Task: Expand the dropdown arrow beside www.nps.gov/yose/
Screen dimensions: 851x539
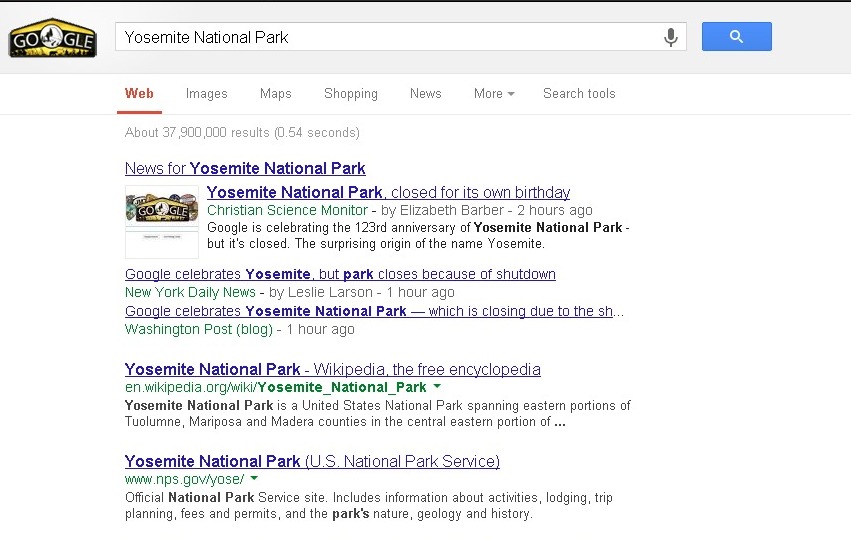Action: [x=254, y=478]
